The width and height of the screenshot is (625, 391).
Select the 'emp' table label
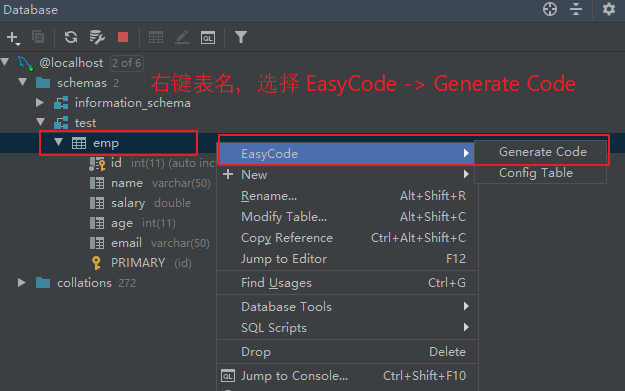point(106,143)
